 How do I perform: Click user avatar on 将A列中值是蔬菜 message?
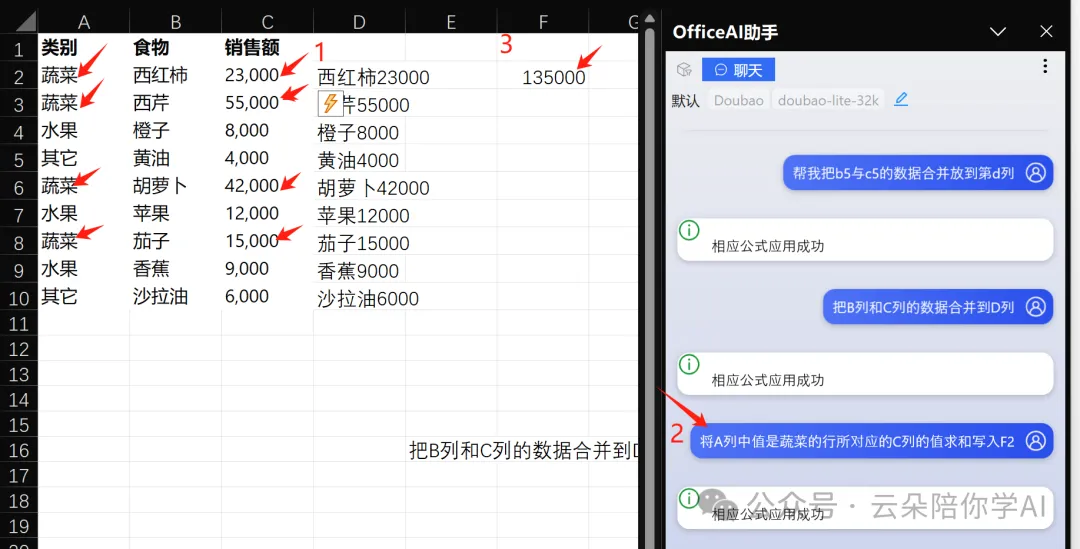pyautogui.click(x=1035, y=441)
